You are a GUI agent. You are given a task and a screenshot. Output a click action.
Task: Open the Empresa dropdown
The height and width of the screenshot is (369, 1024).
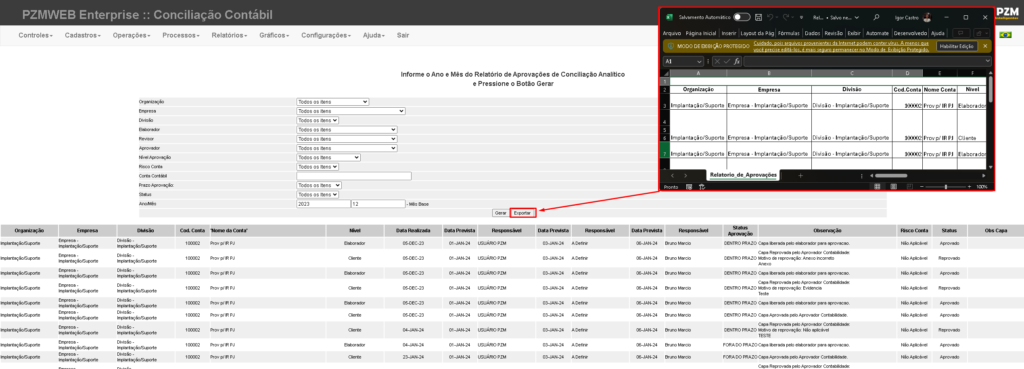pyautogui.click(x=351, y=111)
